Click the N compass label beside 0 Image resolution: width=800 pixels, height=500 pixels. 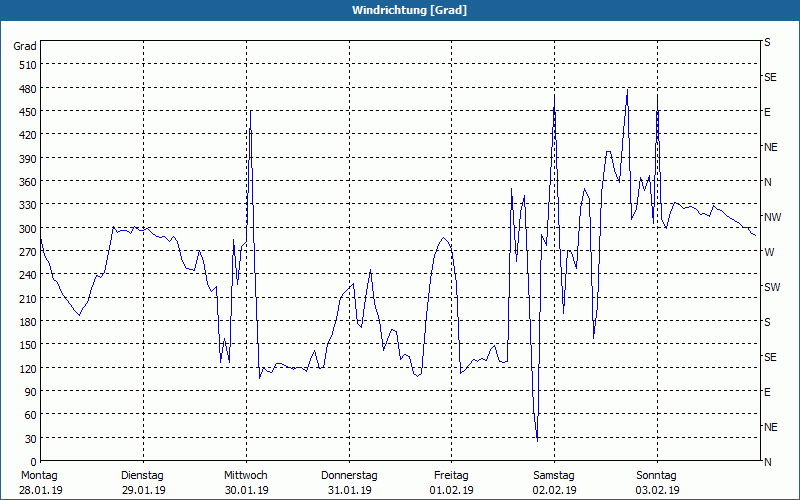(767, 462)
